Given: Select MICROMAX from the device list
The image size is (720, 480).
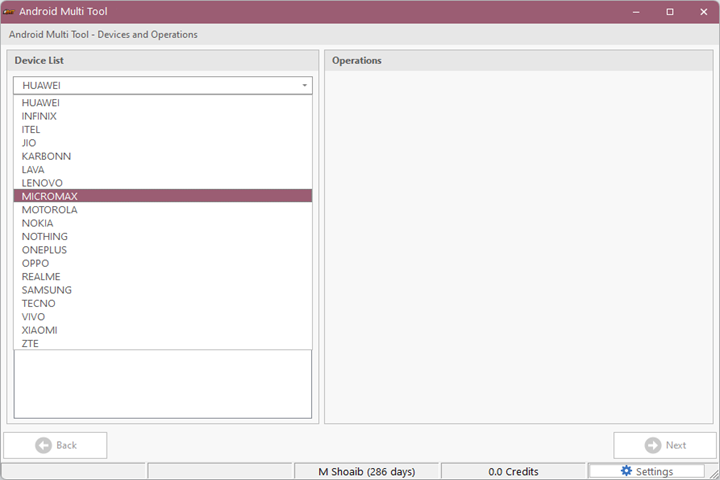Looking at the screenshot, I should click(x=50, y=197).
